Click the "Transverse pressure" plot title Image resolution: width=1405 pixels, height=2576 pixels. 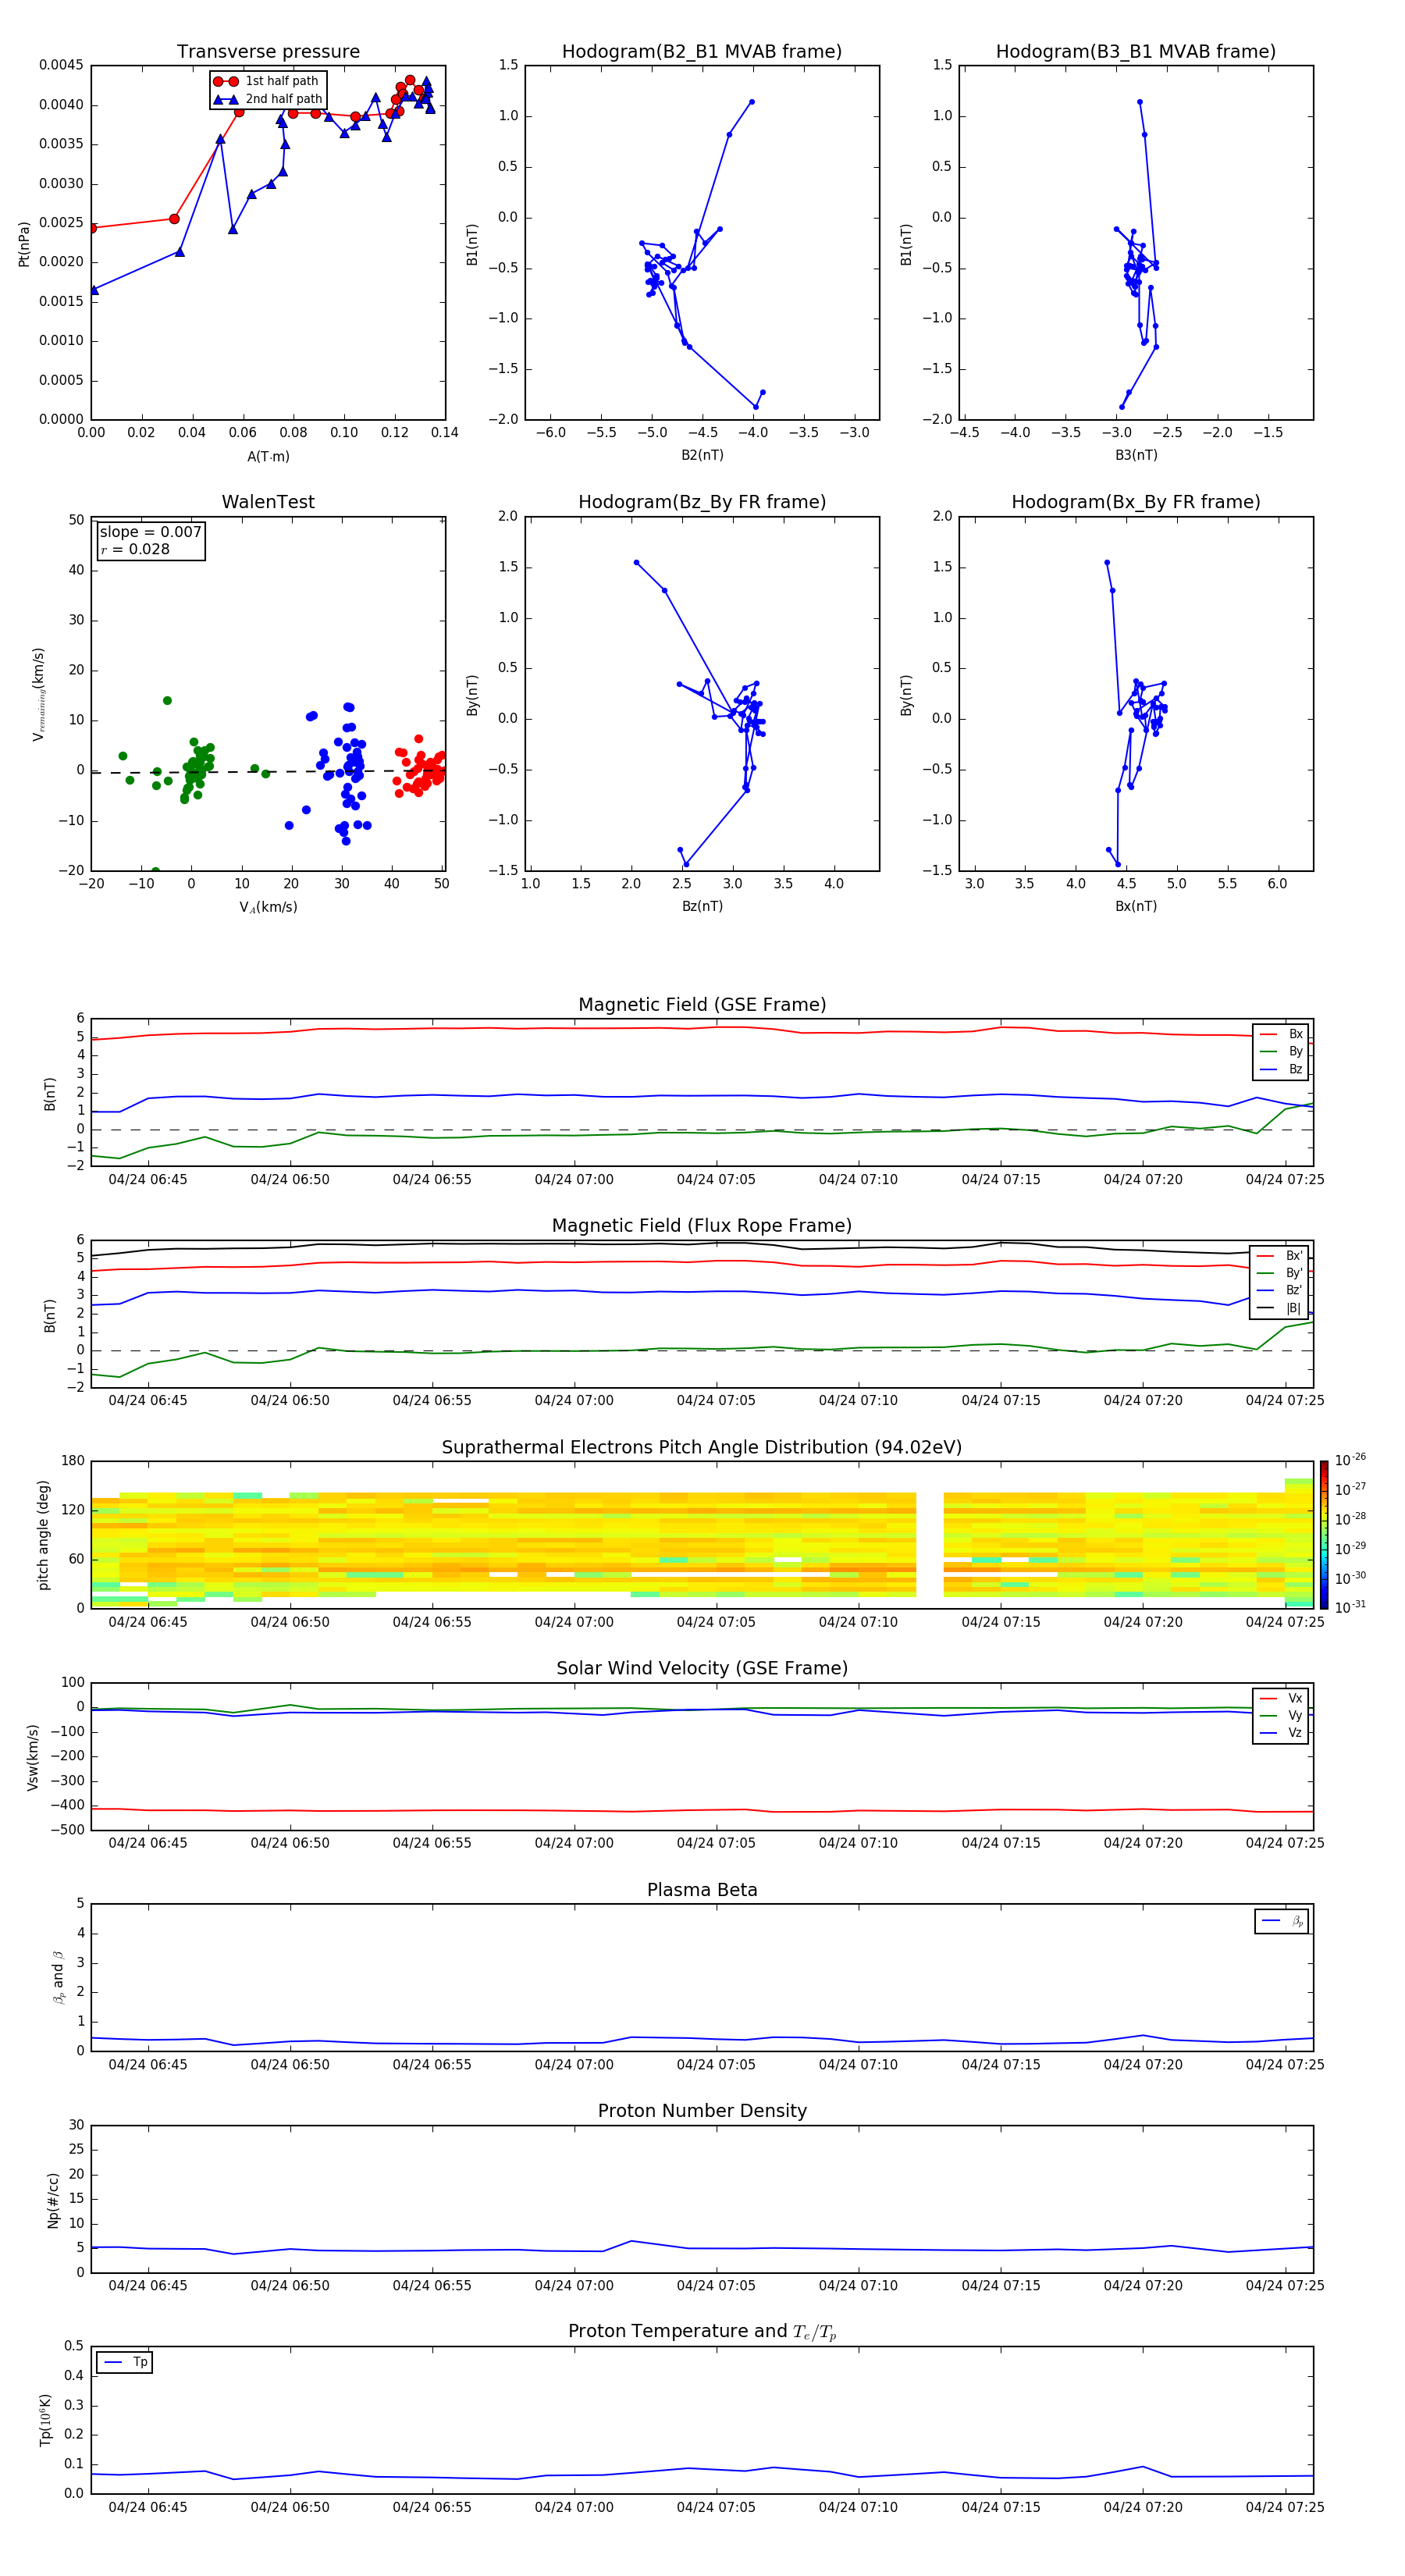point(268,51)
